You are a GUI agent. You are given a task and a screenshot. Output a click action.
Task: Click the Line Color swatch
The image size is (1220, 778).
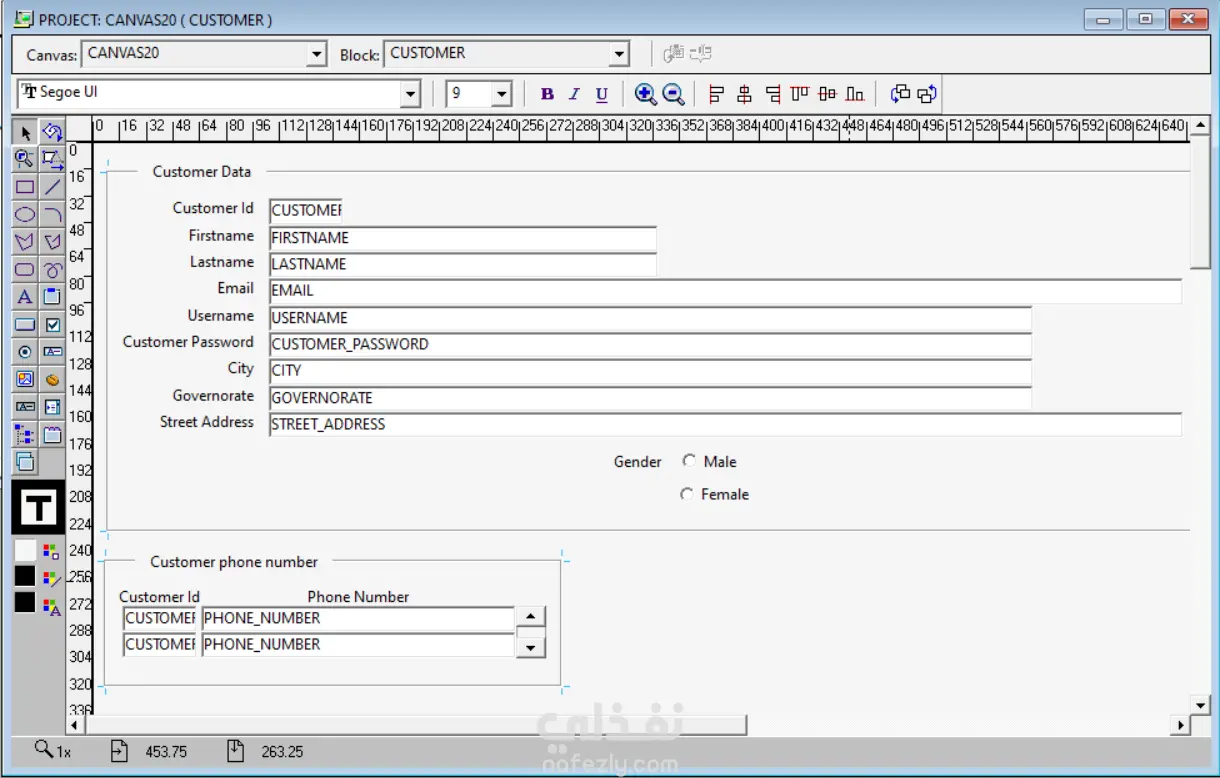[x=25, y=577]
